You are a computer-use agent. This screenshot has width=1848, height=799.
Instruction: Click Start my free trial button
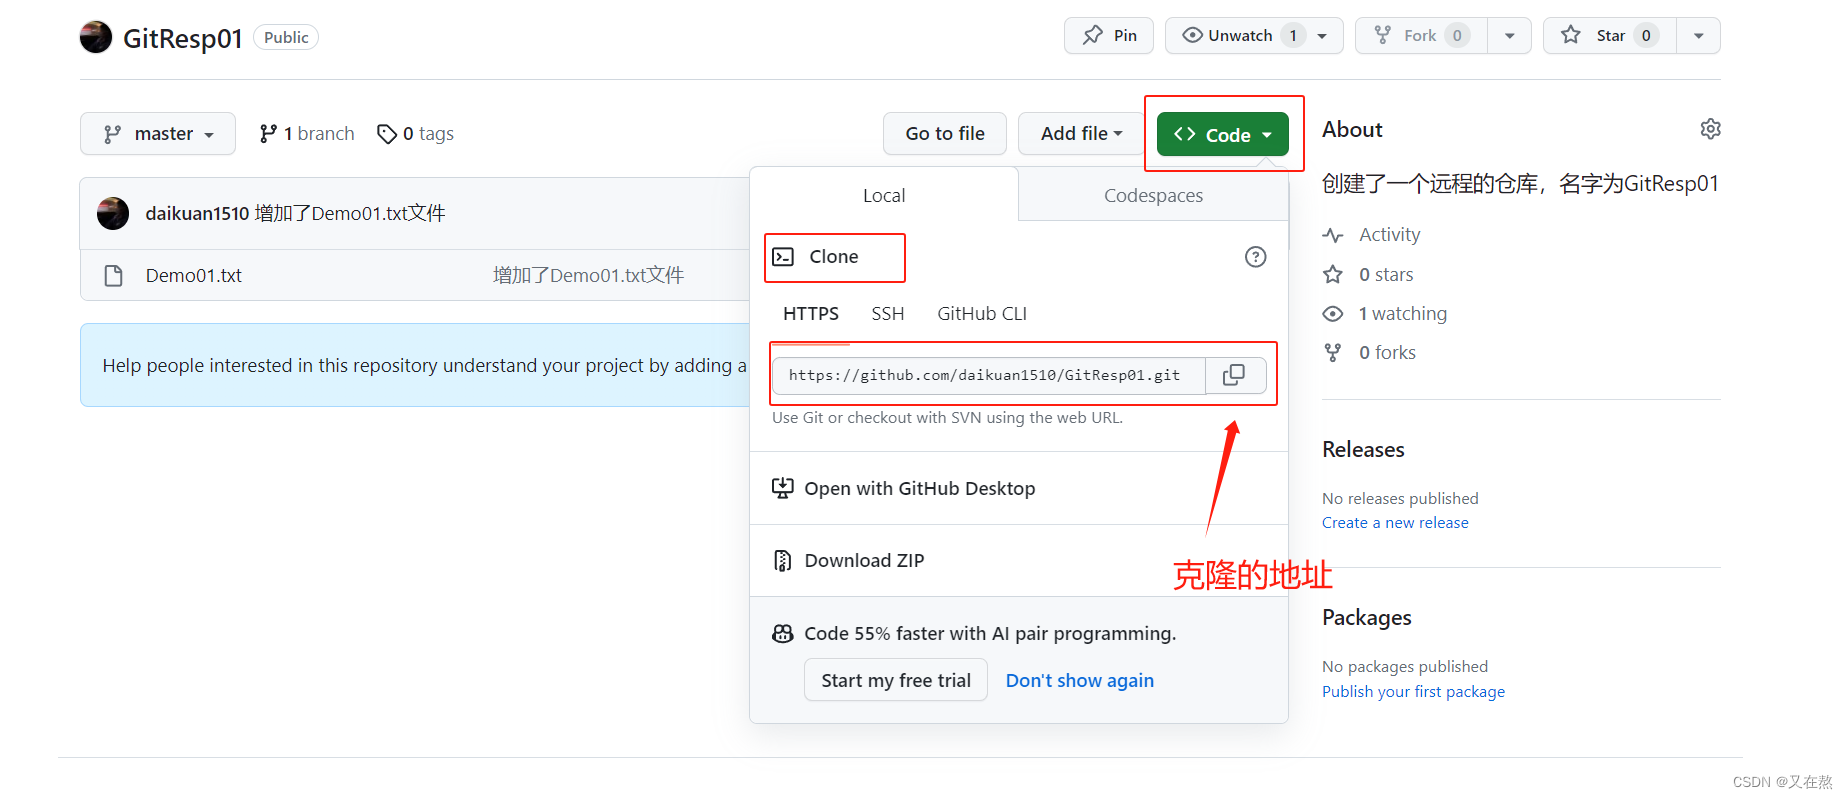(896, 680)
